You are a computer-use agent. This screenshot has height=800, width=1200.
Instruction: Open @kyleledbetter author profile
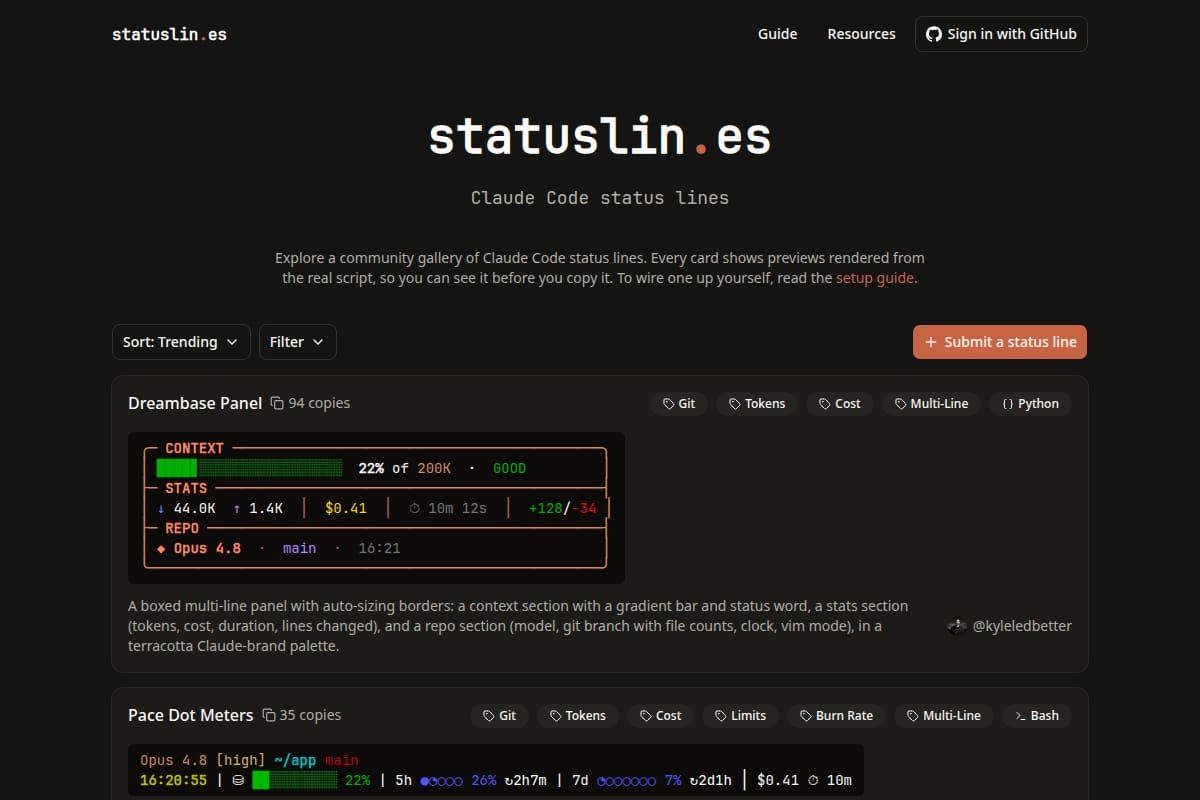1022,626
